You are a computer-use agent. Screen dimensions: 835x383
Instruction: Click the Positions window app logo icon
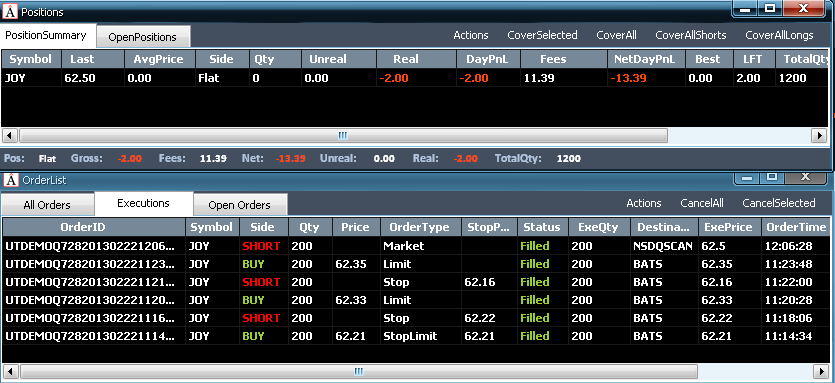pyautogui.click(x=10, y=12)
